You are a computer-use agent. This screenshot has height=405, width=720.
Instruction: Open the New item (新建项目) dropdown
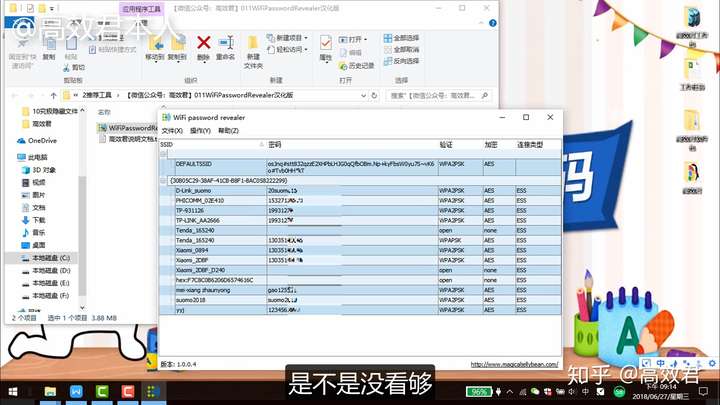288,38
